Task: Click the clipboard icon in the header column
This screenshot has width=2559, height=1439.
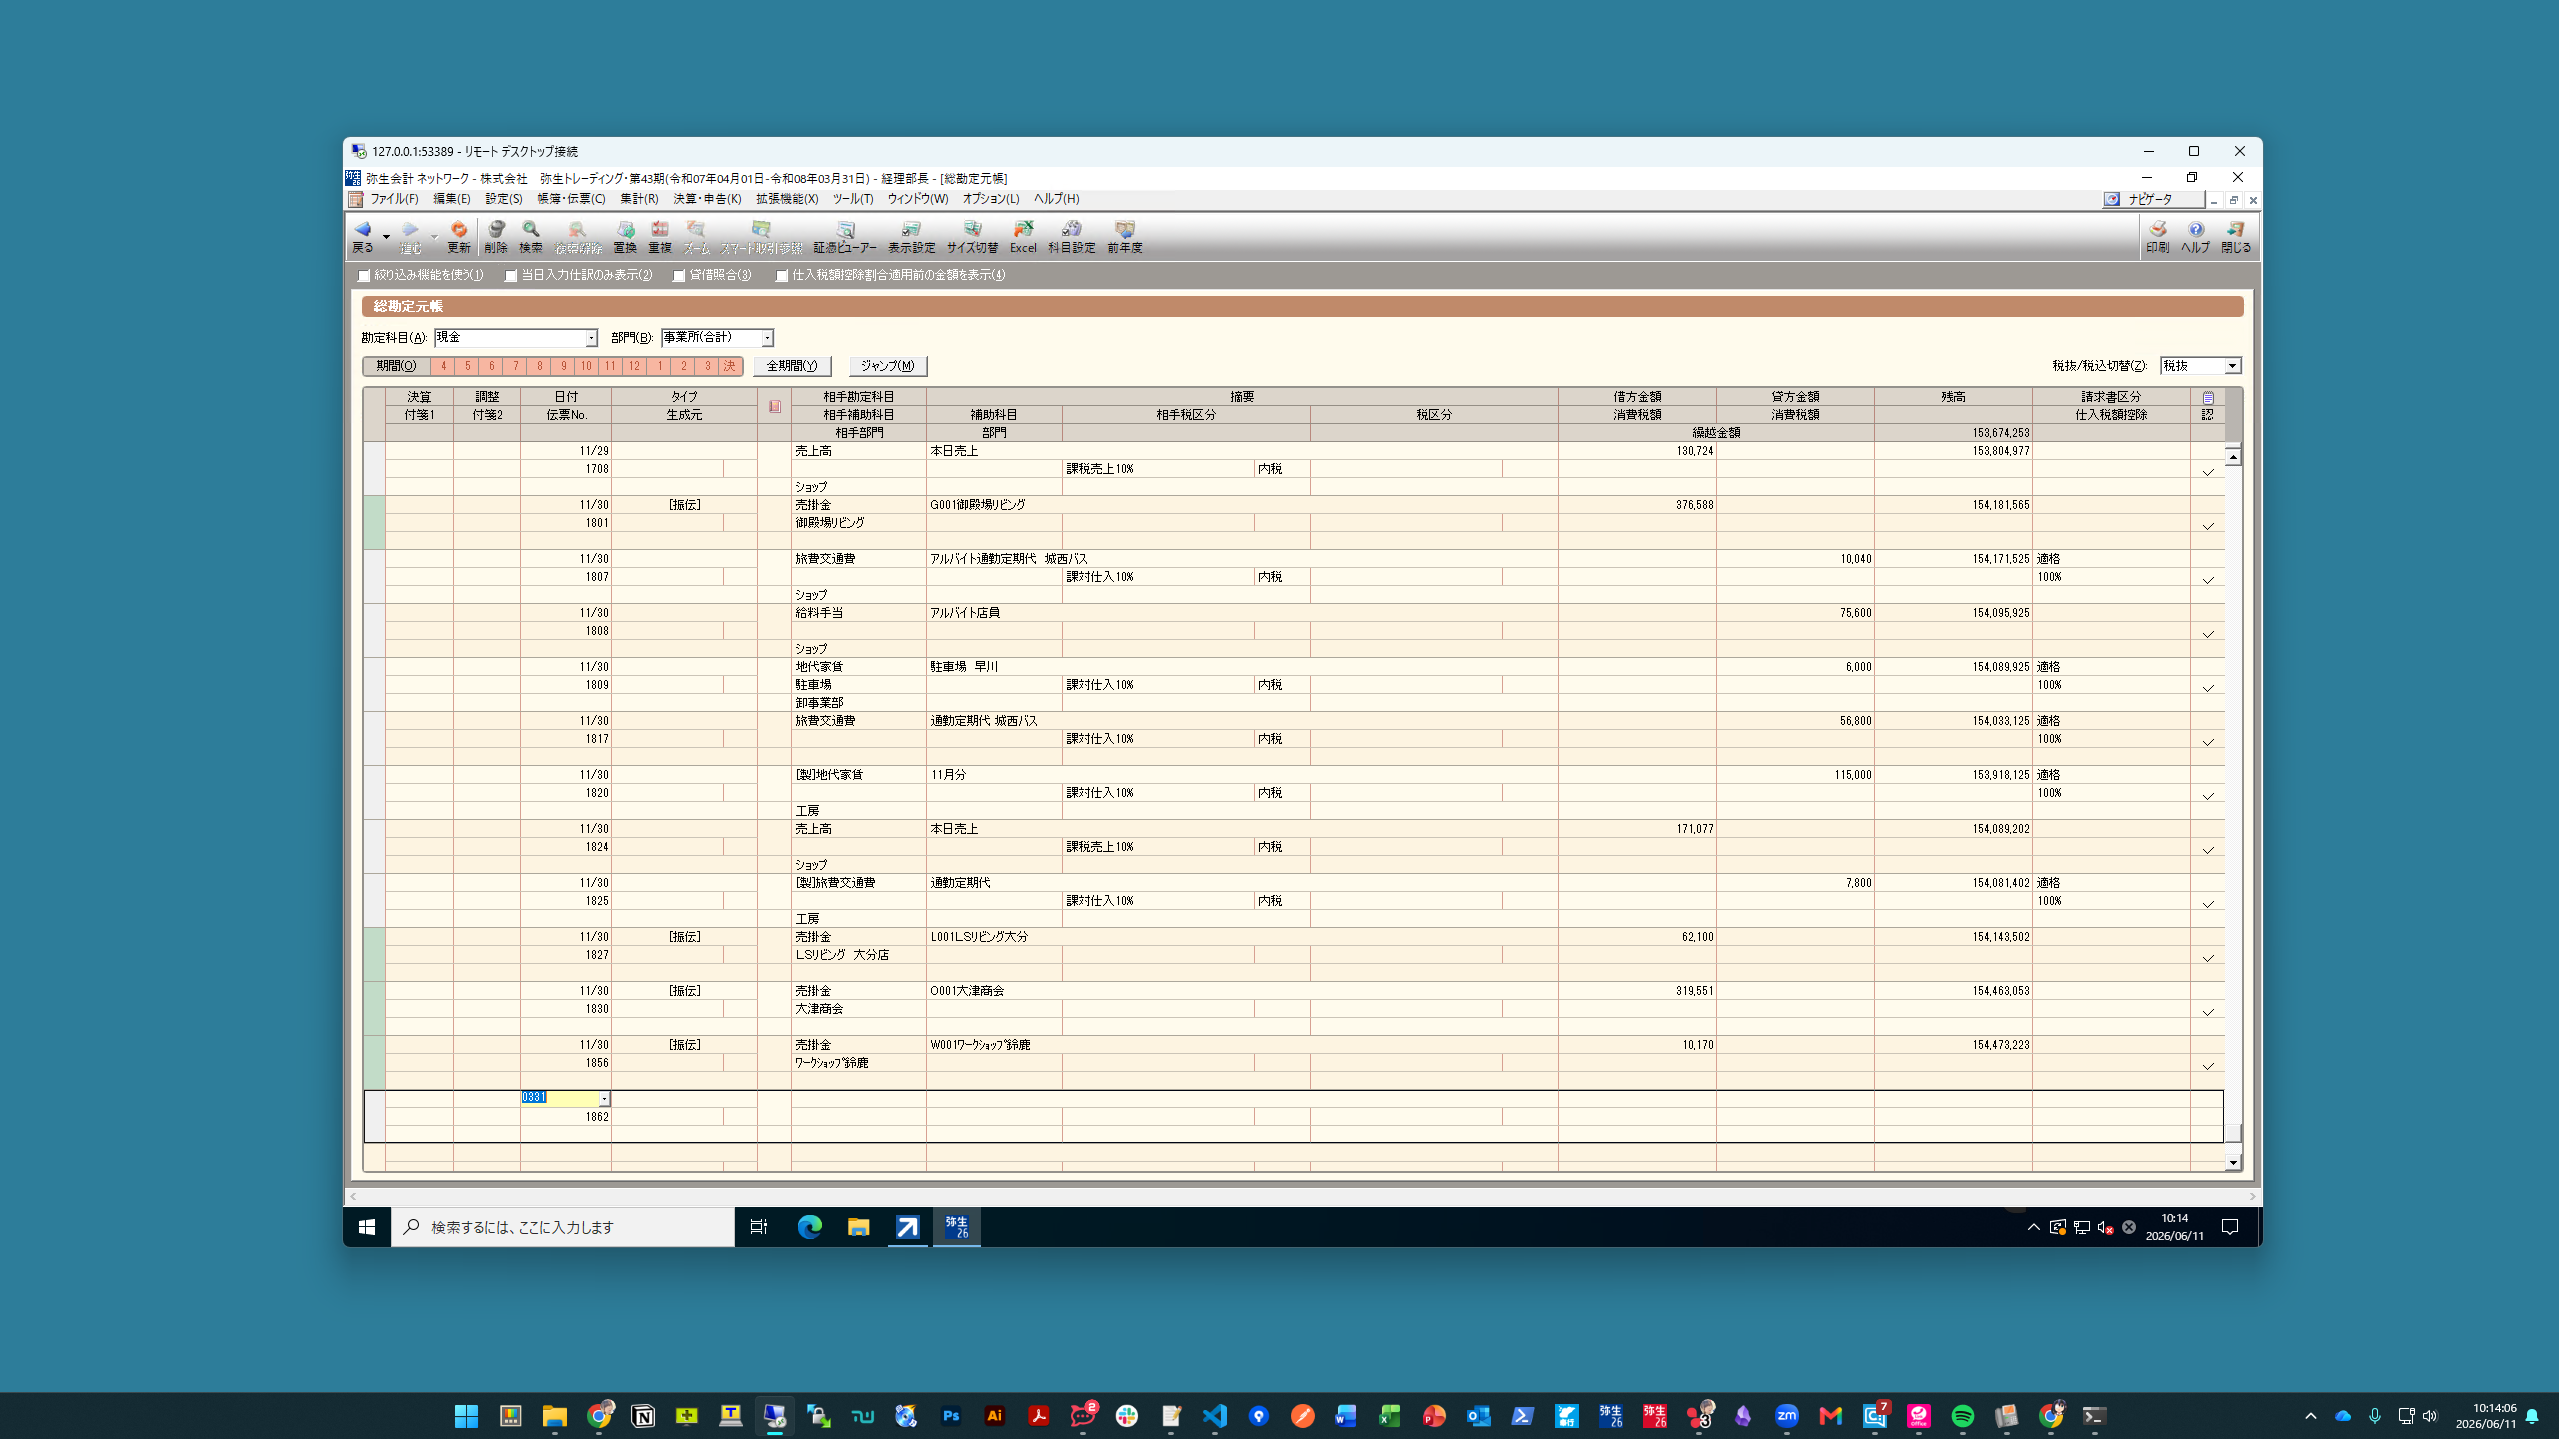Action: tap(2207, 397)
